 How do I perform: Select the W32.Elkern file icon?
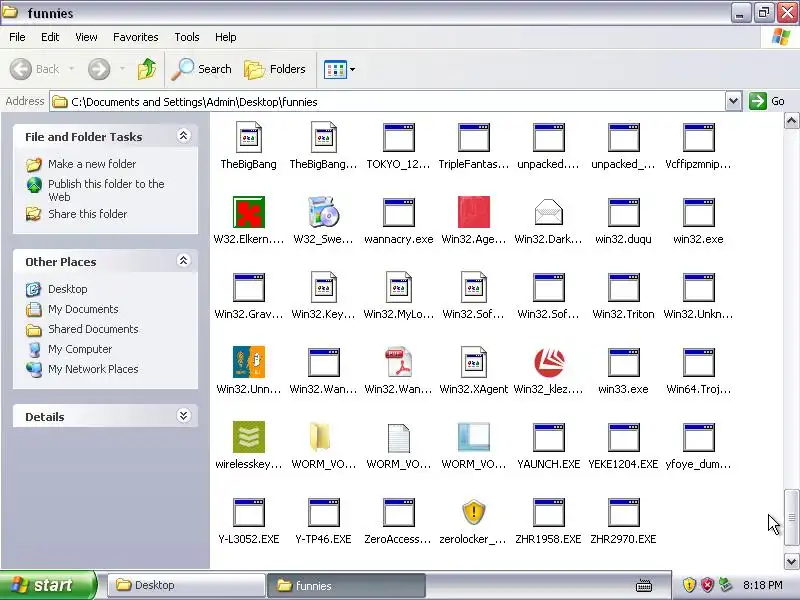tap(248, 212)
